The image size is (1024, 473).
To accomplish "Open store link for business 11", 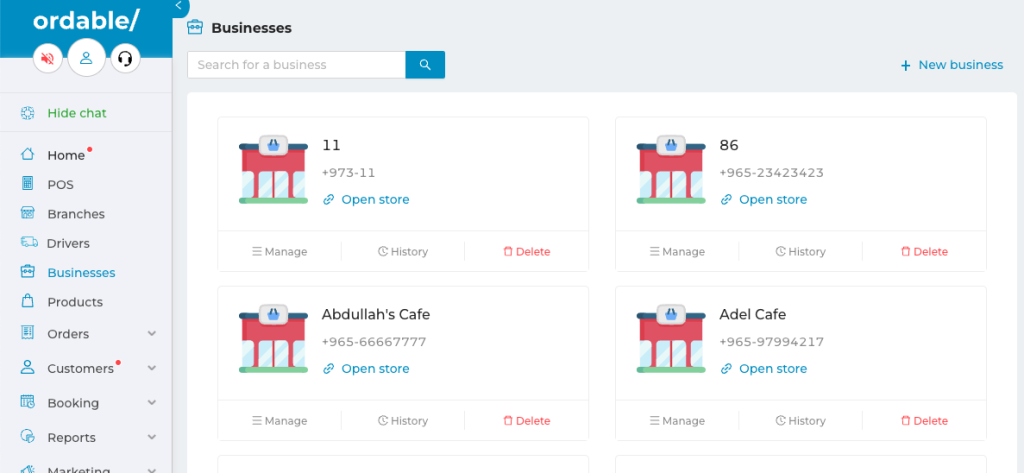I will click(366, 200).
